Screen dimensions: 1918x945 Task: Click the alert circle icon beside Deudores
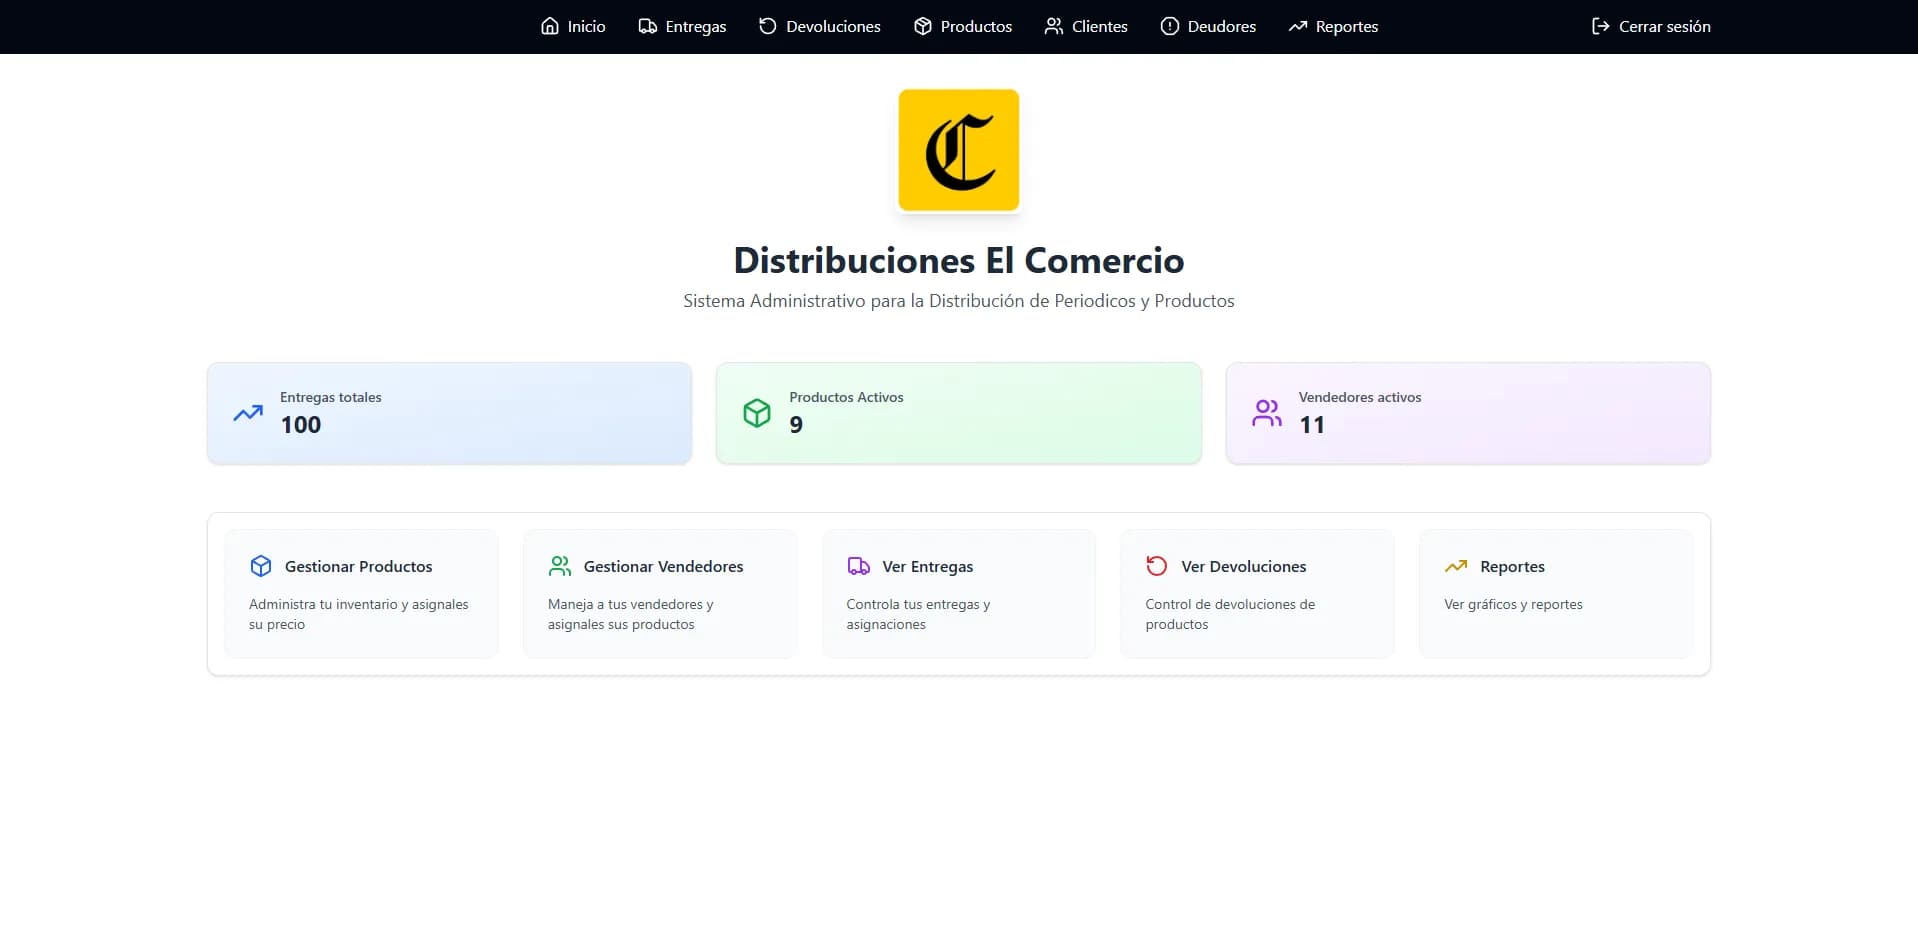1170,26
